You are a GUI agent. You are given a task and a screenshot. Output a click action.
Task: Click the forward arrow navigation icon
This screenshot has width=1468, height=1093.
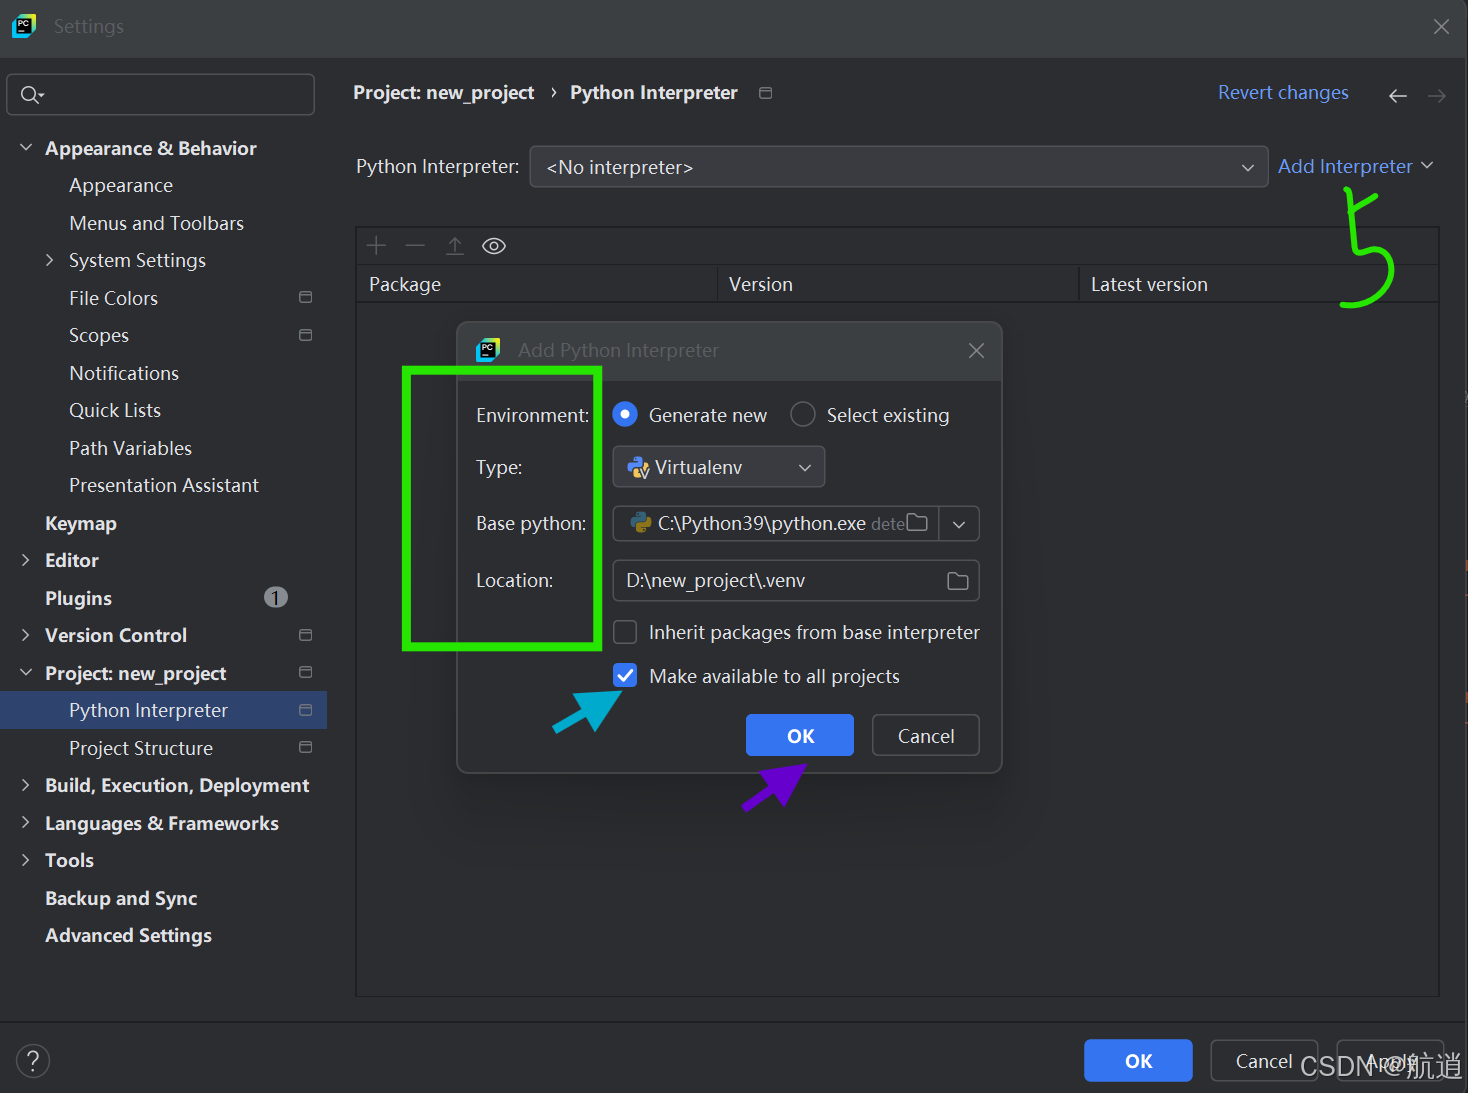(x=1437, y=96)
